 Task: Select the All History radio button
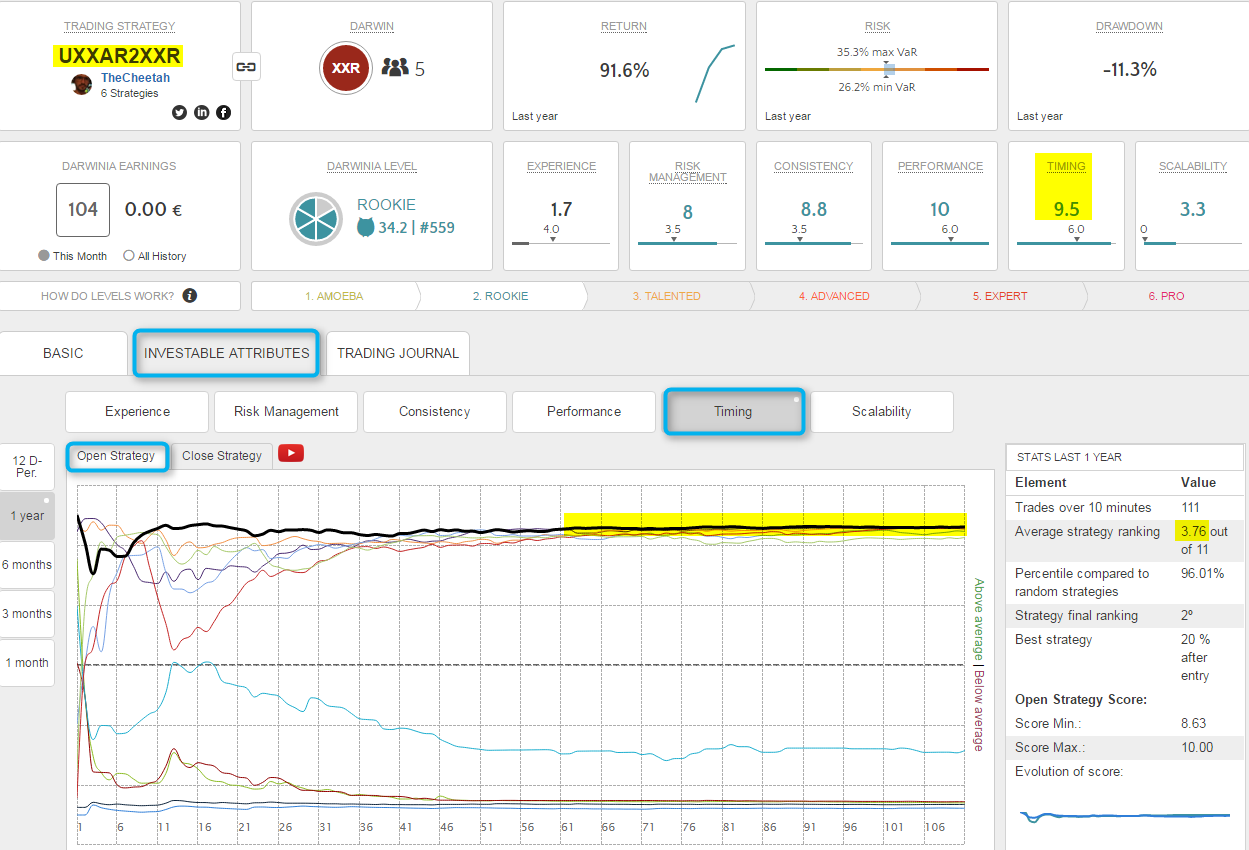coord(129,256)
